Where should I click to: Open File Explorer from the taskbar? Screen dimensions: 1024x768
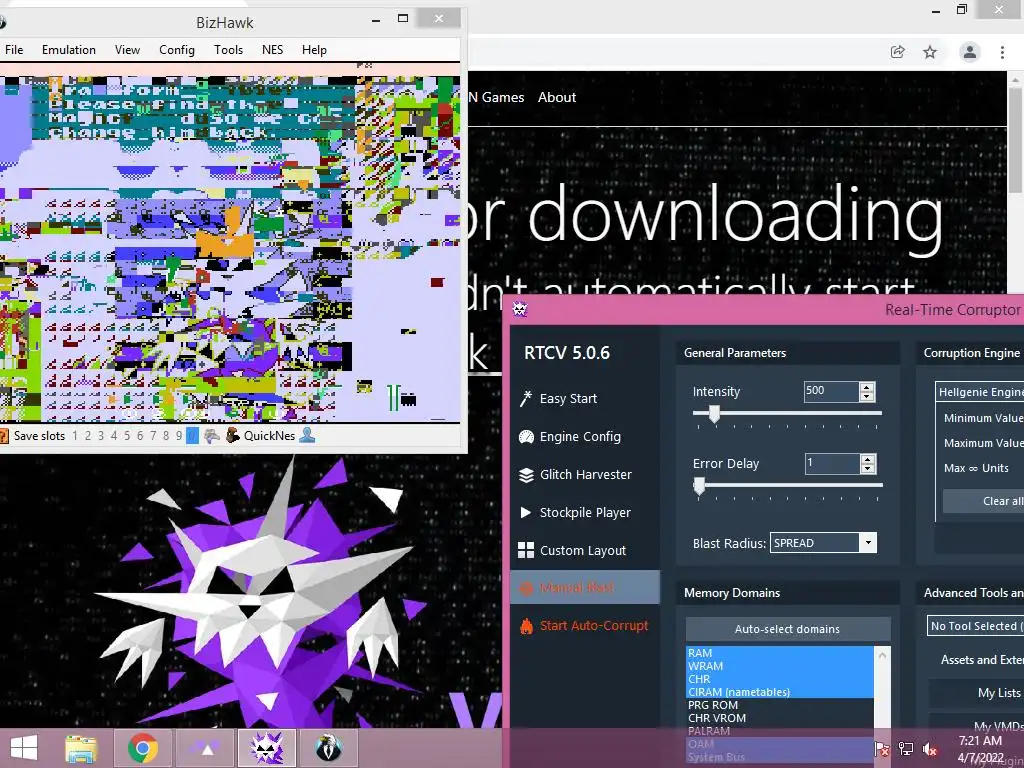click(x=81, y=748)
